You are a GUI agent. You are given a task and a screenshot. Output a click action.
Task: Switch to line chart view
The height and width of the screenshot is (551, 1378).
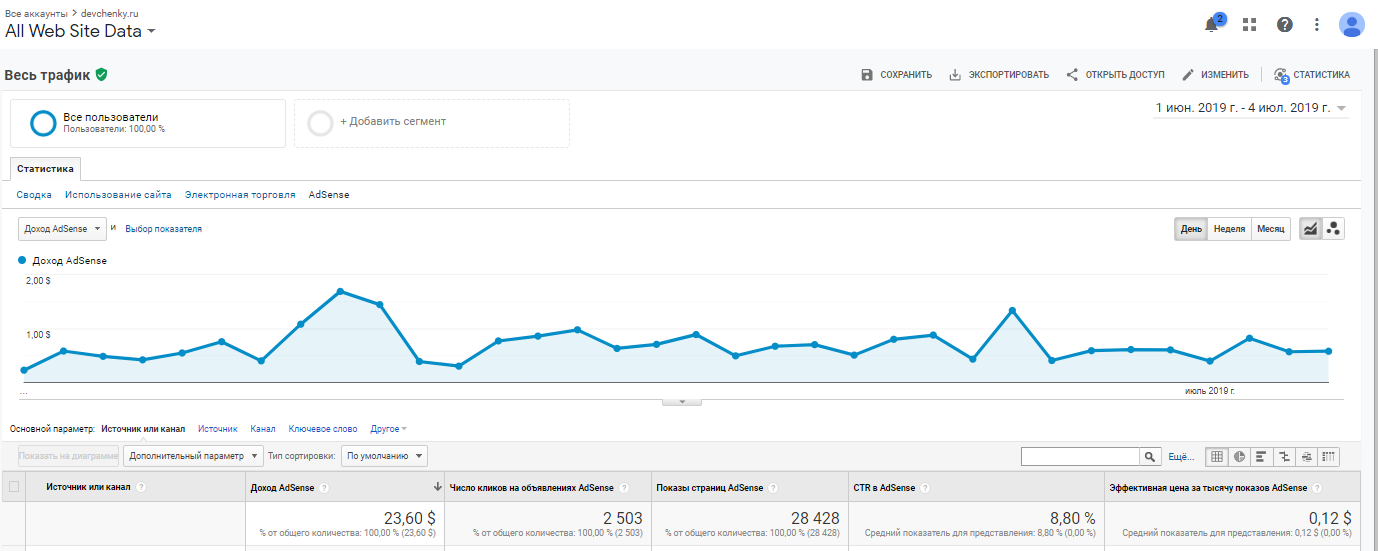point(1310,229)
